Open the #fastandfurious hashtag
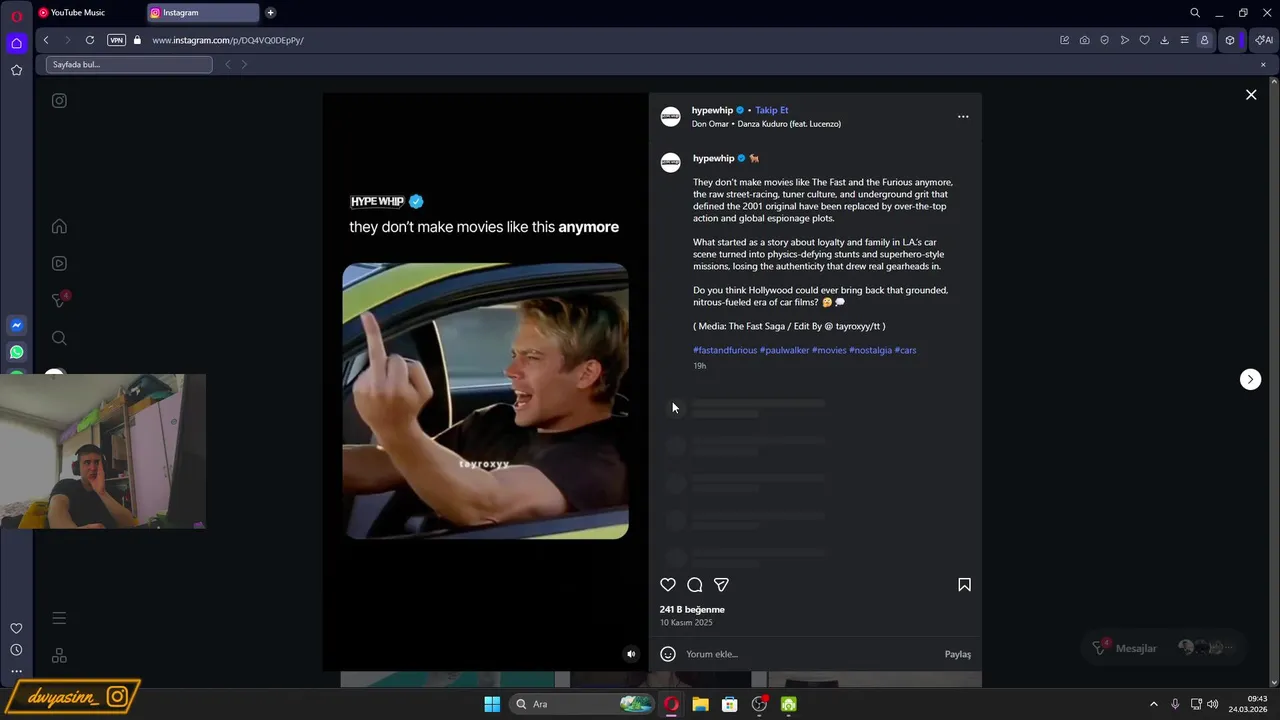 pos(725,350)
